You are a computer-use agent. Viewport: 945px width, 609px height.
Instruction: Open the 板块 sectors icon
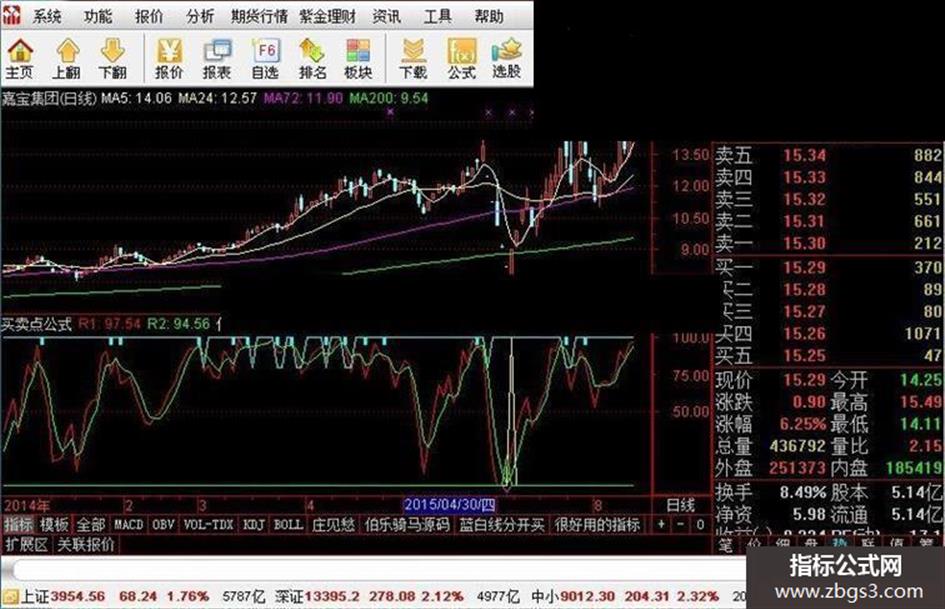pyautogui.click(x=358, y=58)
